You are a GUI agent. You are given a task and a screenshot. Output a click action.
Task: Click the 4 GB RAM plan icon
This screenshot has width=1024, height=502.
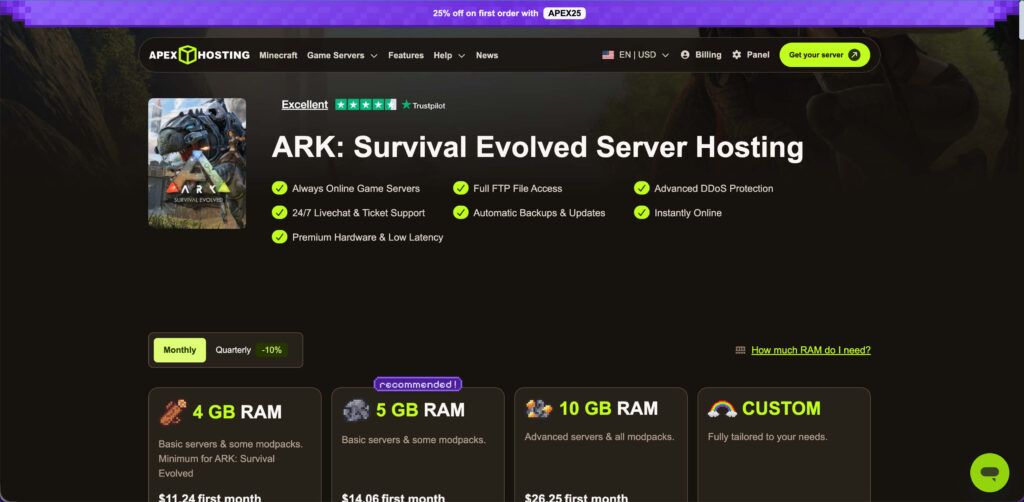[x=173, y=412]
